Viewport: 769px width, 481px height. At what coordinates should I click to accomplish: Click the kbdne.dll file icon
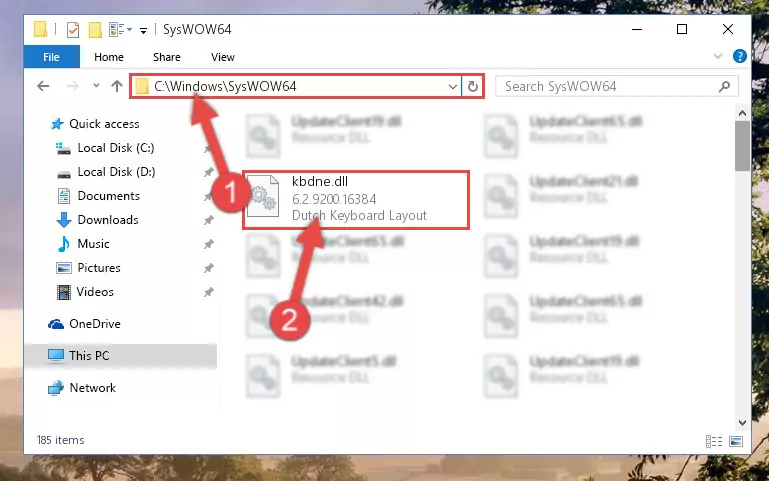click(x=263, y=196)
